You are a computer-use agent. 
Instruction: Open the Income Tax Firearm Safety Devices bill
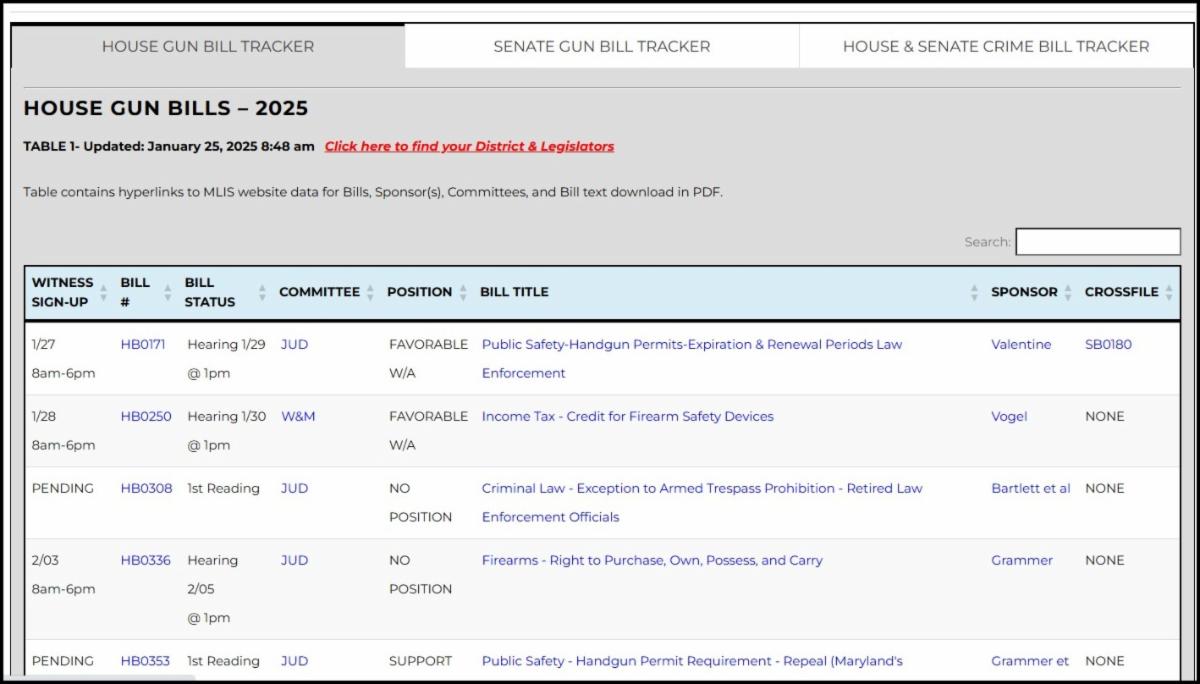pyautogui.click(x=627, y=416)
